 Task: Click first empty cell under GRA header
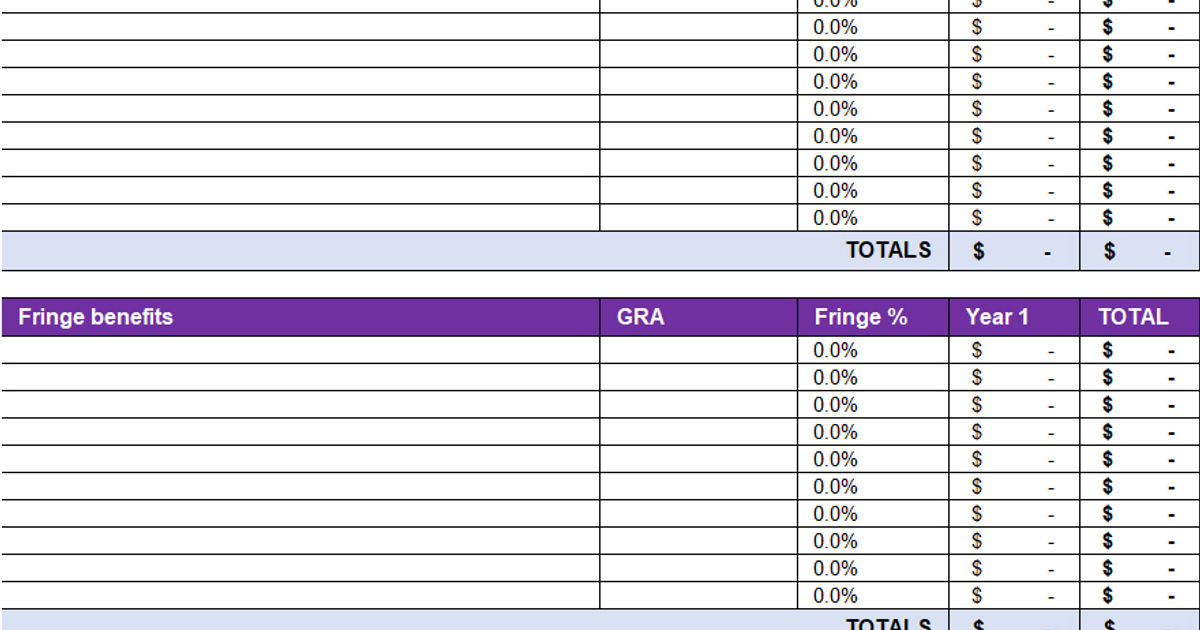698,350
